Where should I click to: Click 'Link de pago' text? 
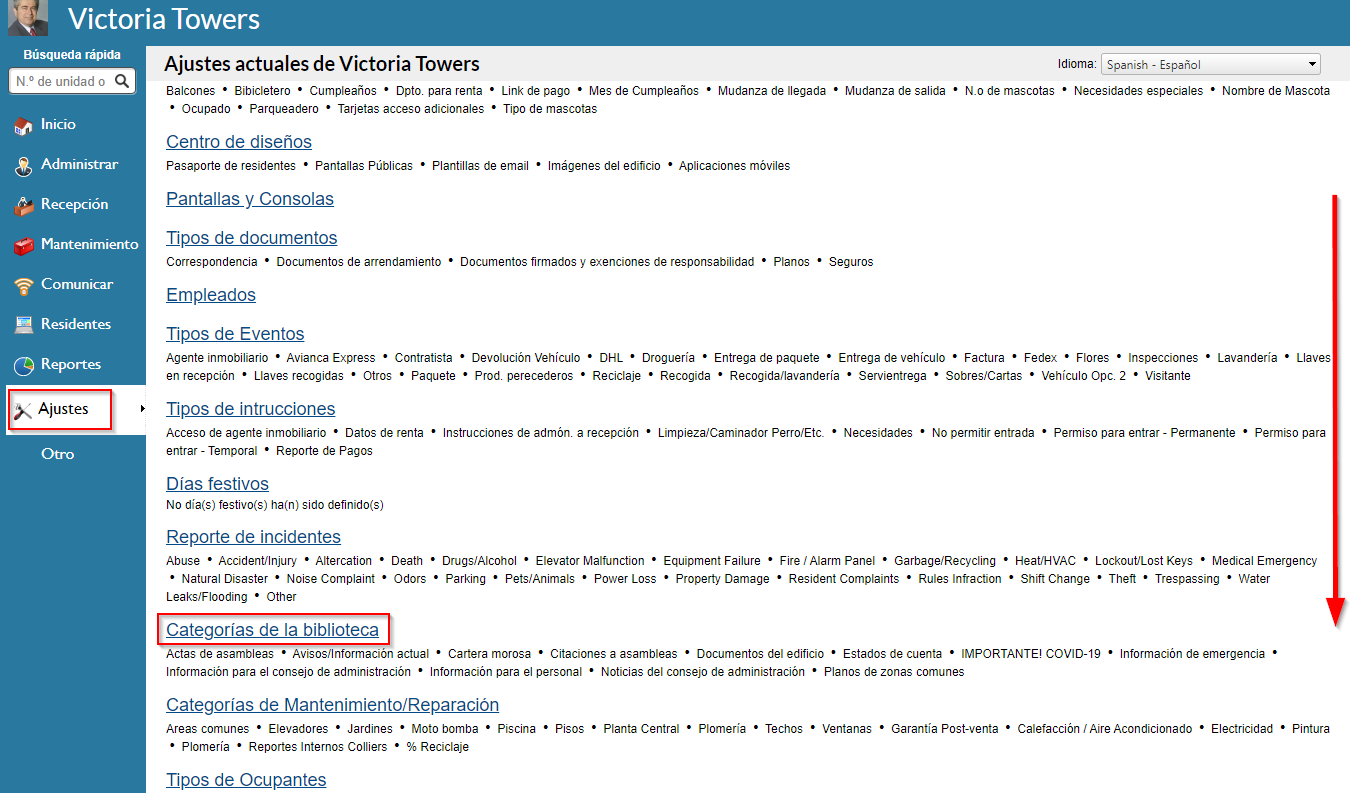point(535,91)
